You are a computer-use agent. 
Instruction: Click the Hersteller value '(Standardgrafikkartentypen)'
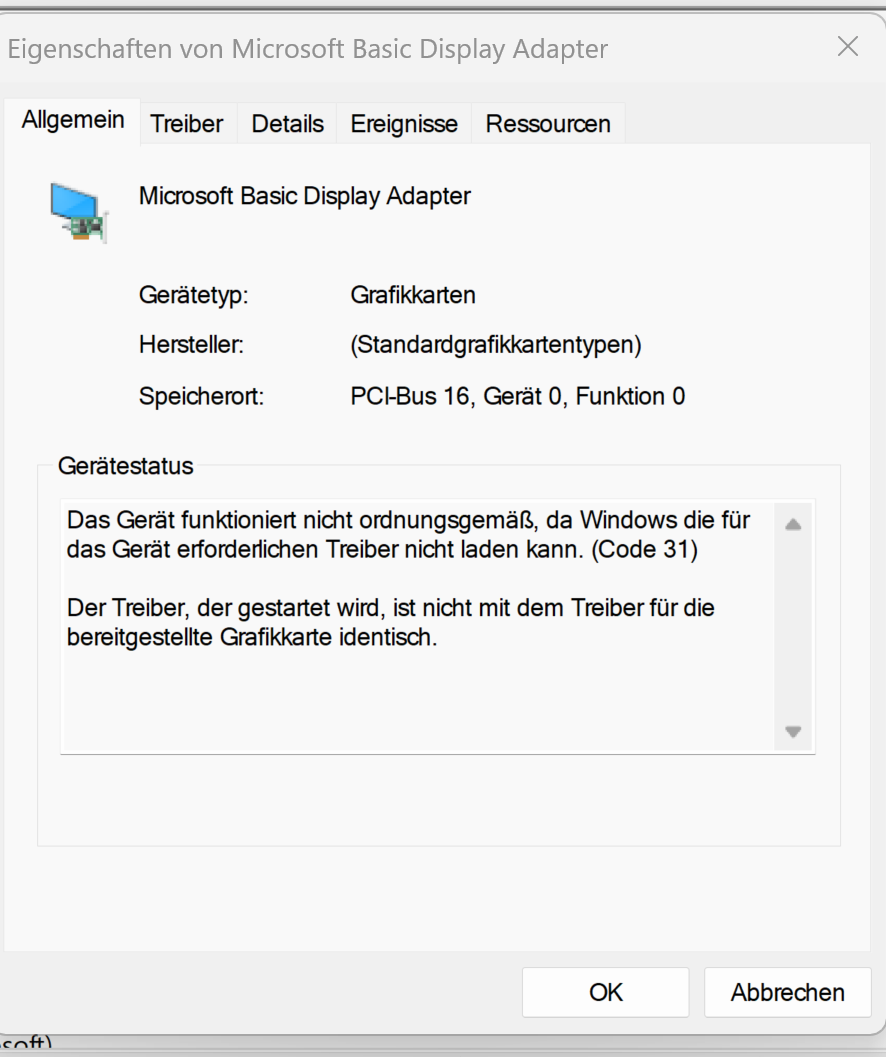tap(496, 345)
